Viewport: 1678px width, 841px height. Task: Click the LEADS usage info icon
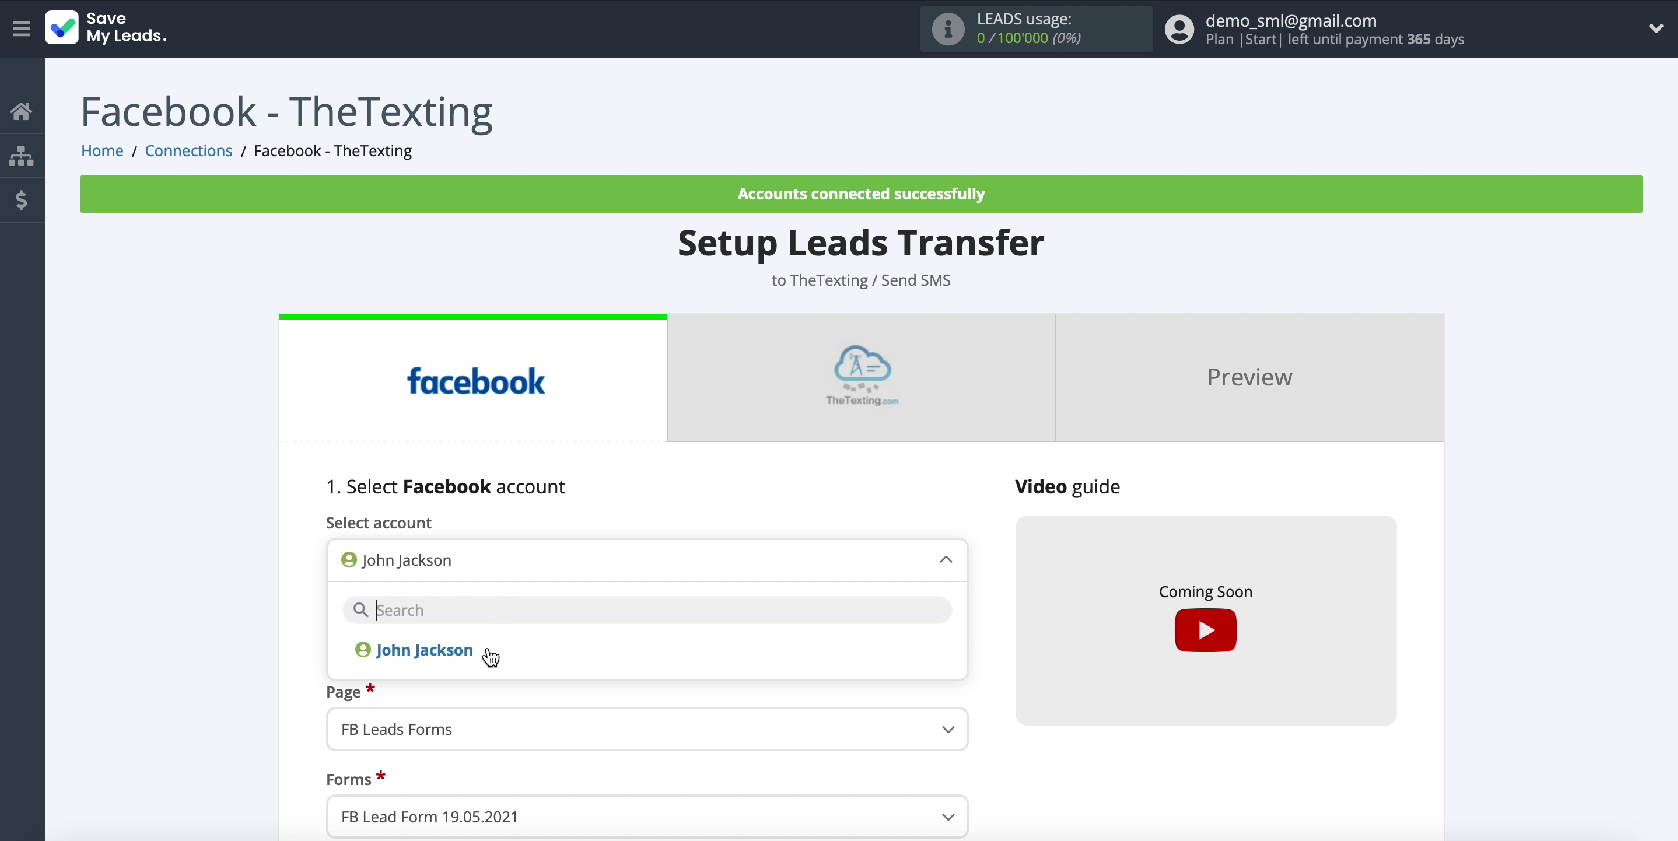point(948,29)
